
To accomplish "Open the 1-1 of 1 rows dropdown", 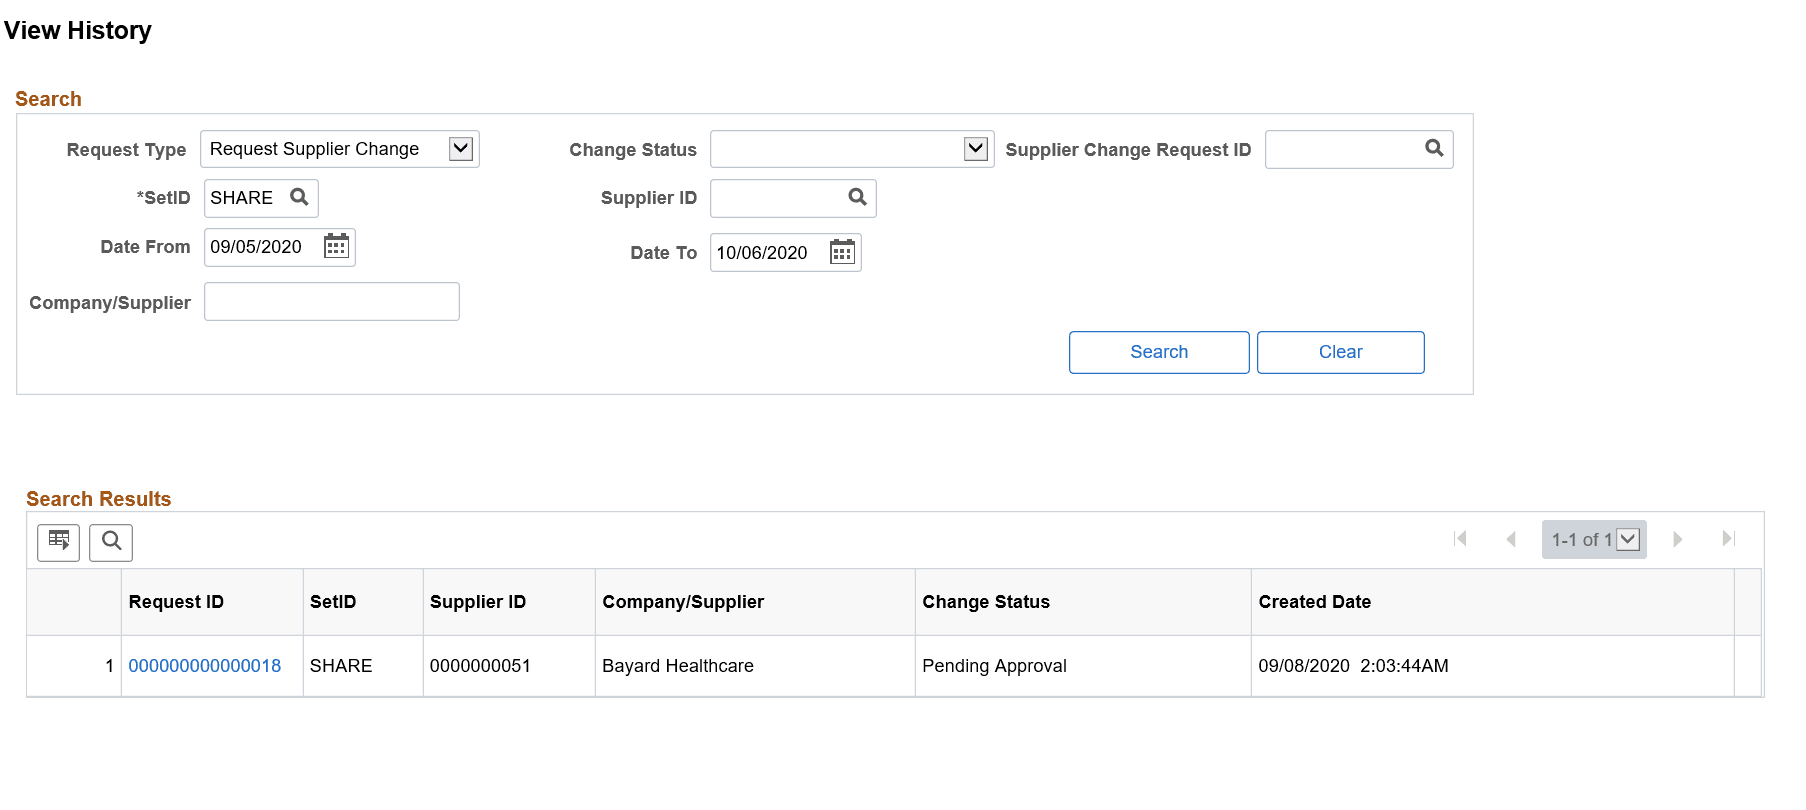I will coord(1594,540).
